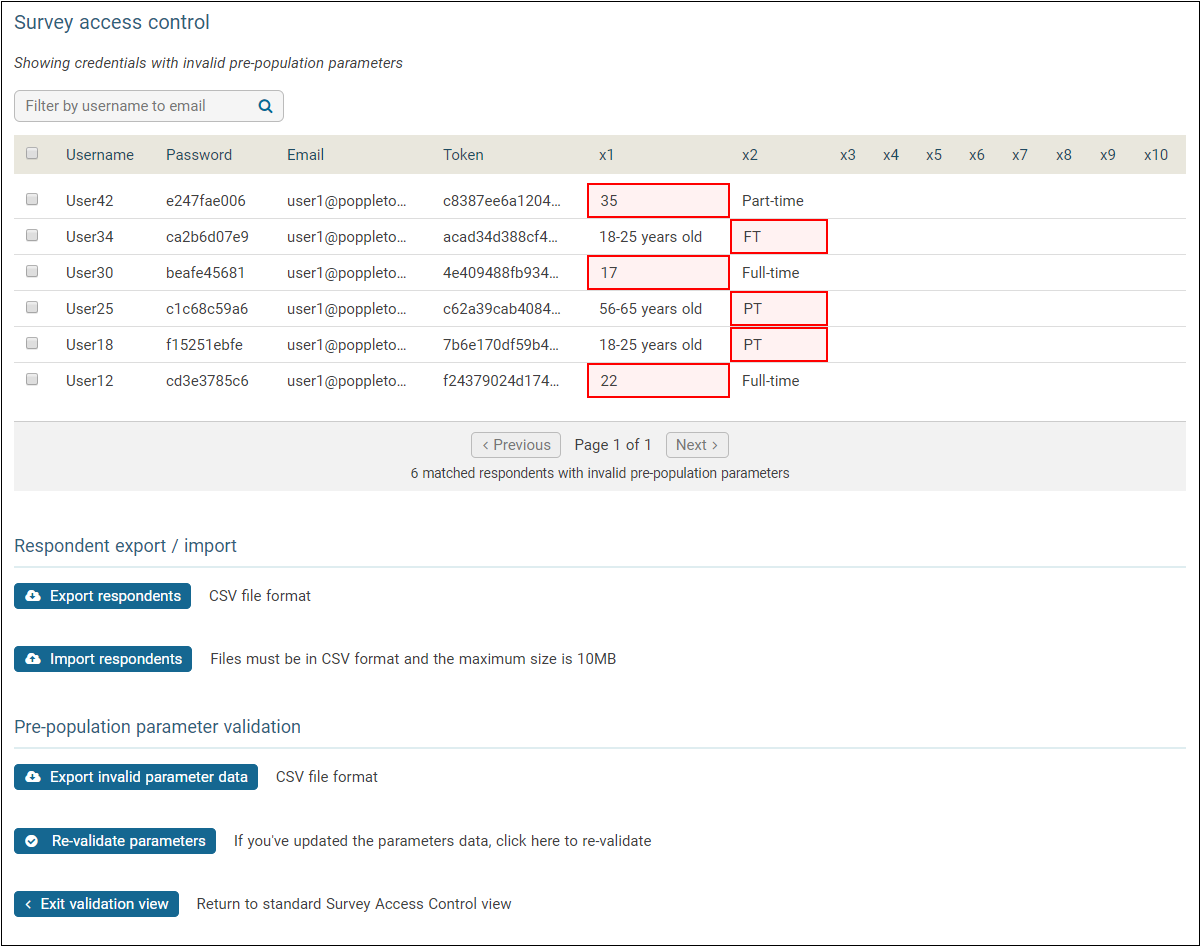Click Import respondents button
This screenshot has width=1201, height=947.
[x=103, y=659]
